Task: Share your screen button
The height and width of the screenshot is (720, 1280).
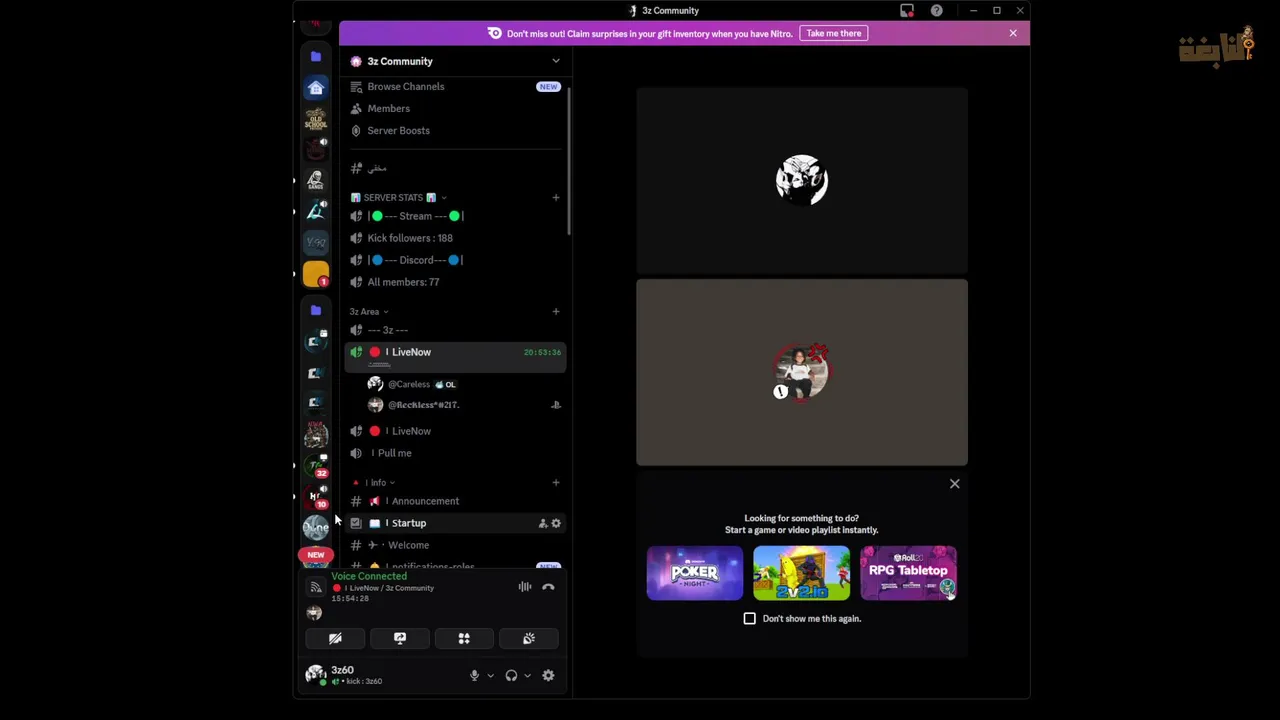Action: click(x=400, y=638)
